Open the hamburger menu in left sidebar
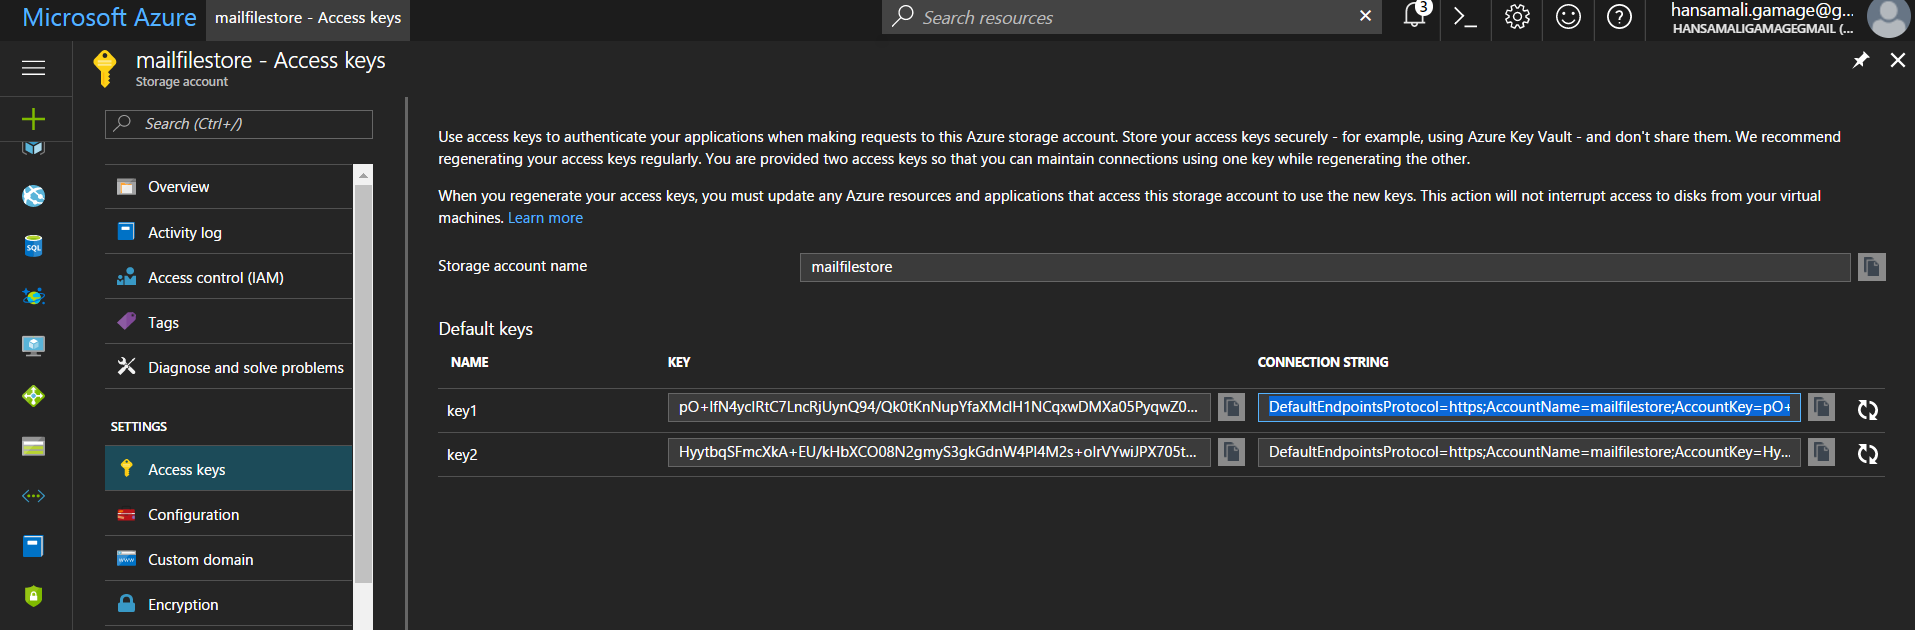1915x630 pixels. [33, 68]
